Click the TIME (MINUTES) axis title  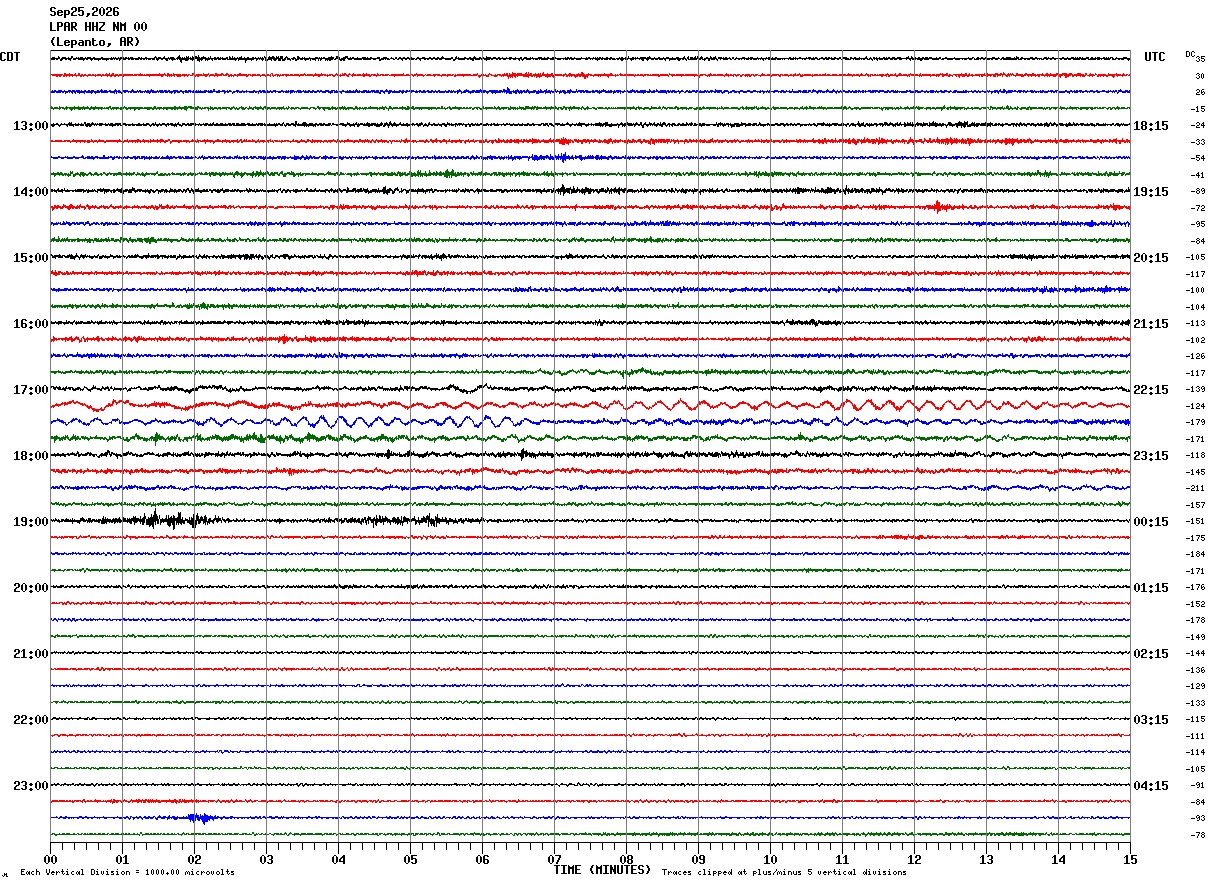pos(602,870)
